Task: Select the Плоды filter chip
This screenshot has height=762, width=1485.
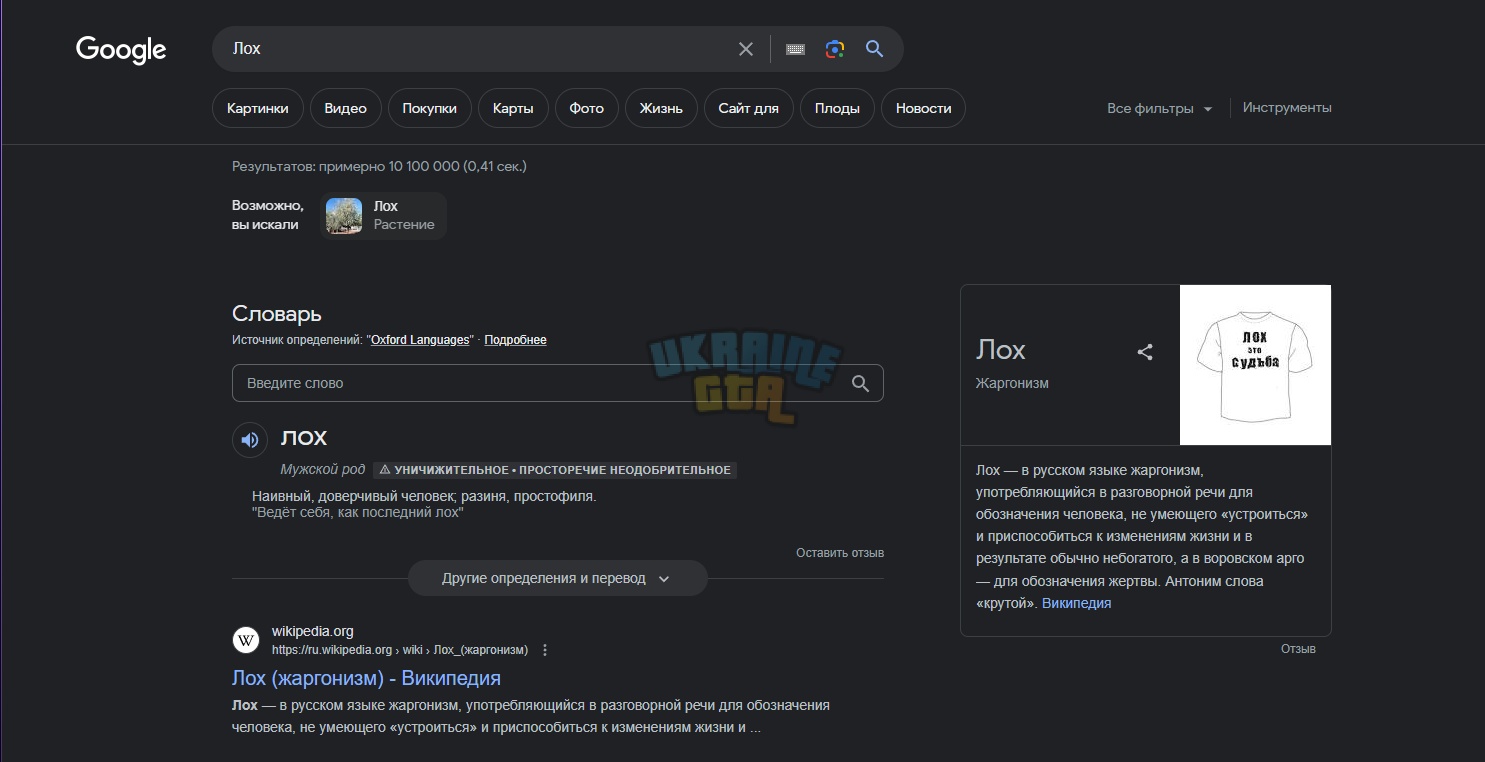Action: coord(837,108)
